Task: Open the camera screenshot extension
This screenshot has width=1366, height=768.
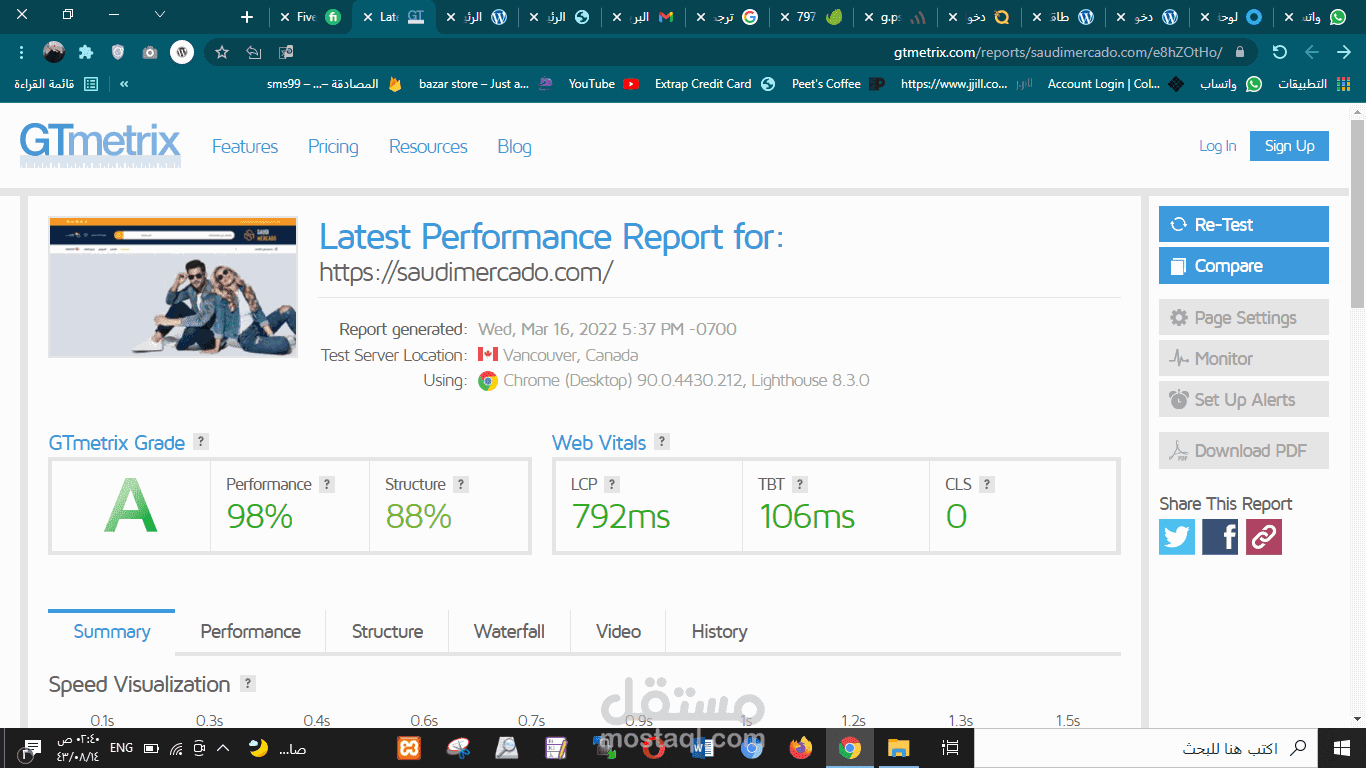Action: pos(150,52)
